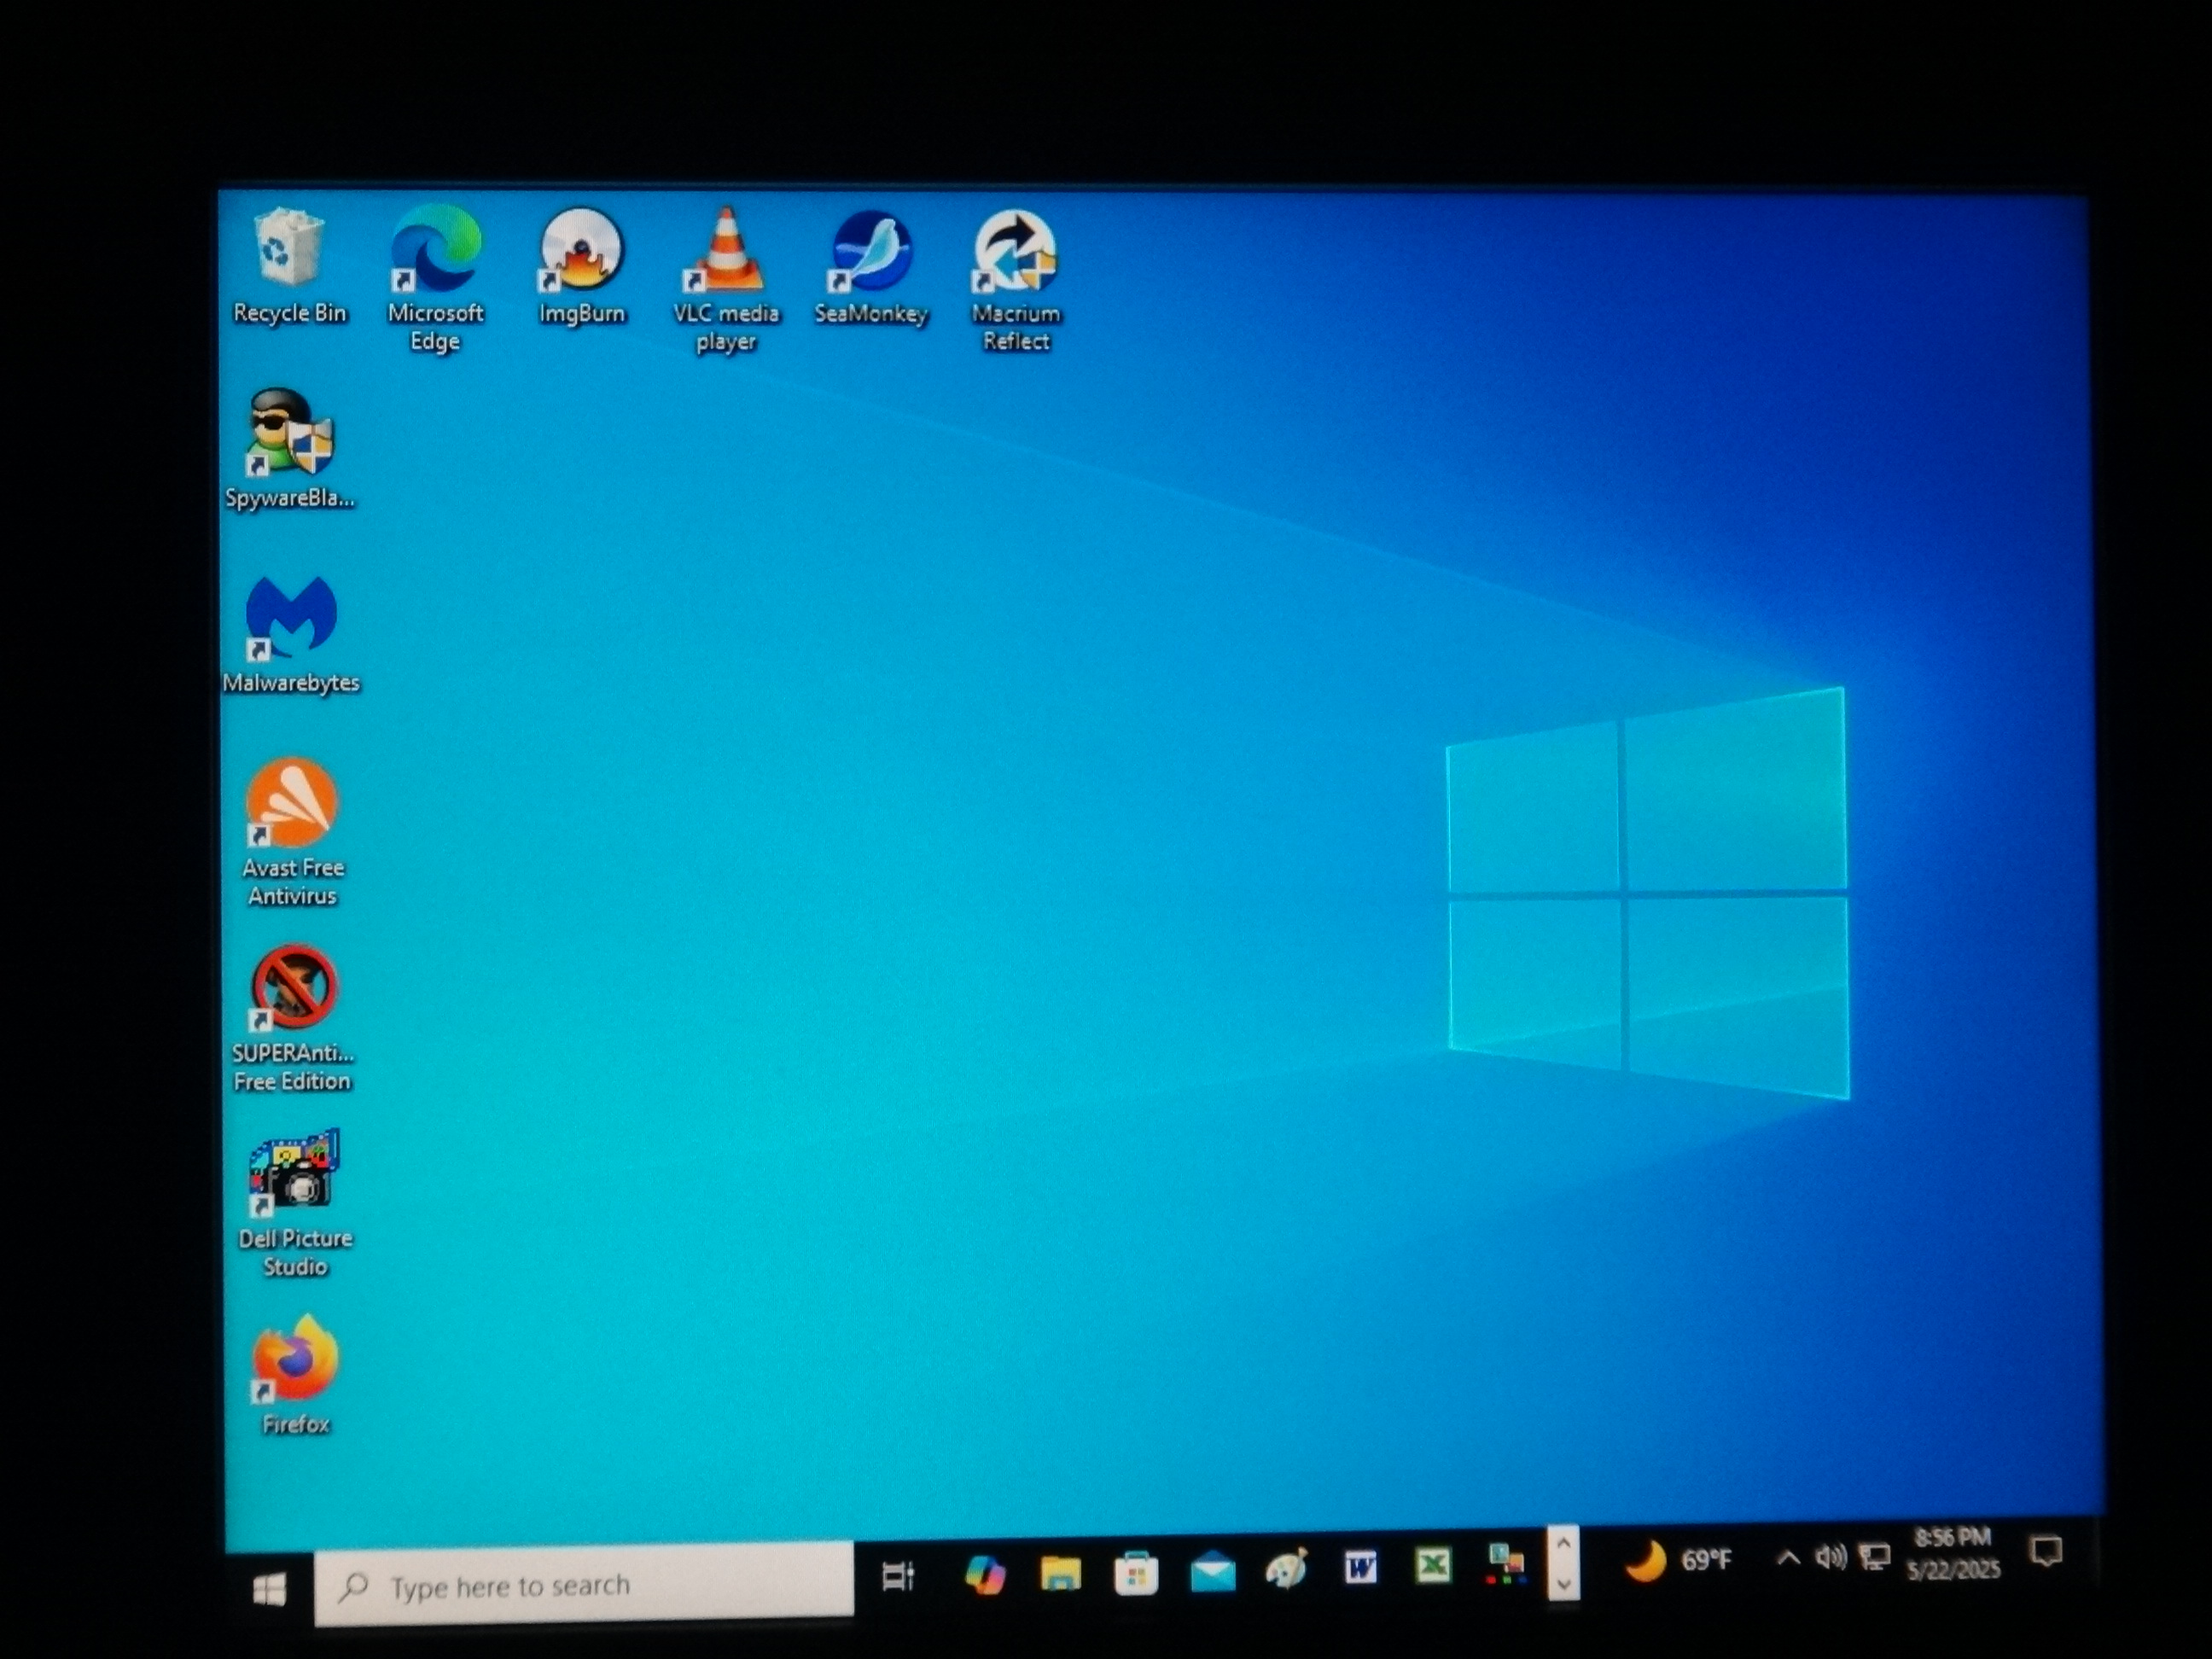Select the Malwarebytes desktop shortcut
This screenshot has width=2212, height=1659.
(x=291, y=635)
